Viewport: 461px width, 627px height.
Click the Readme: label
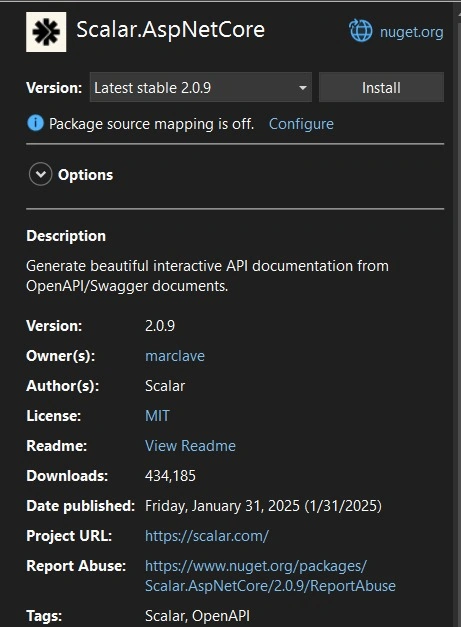[x=56, y=446]
